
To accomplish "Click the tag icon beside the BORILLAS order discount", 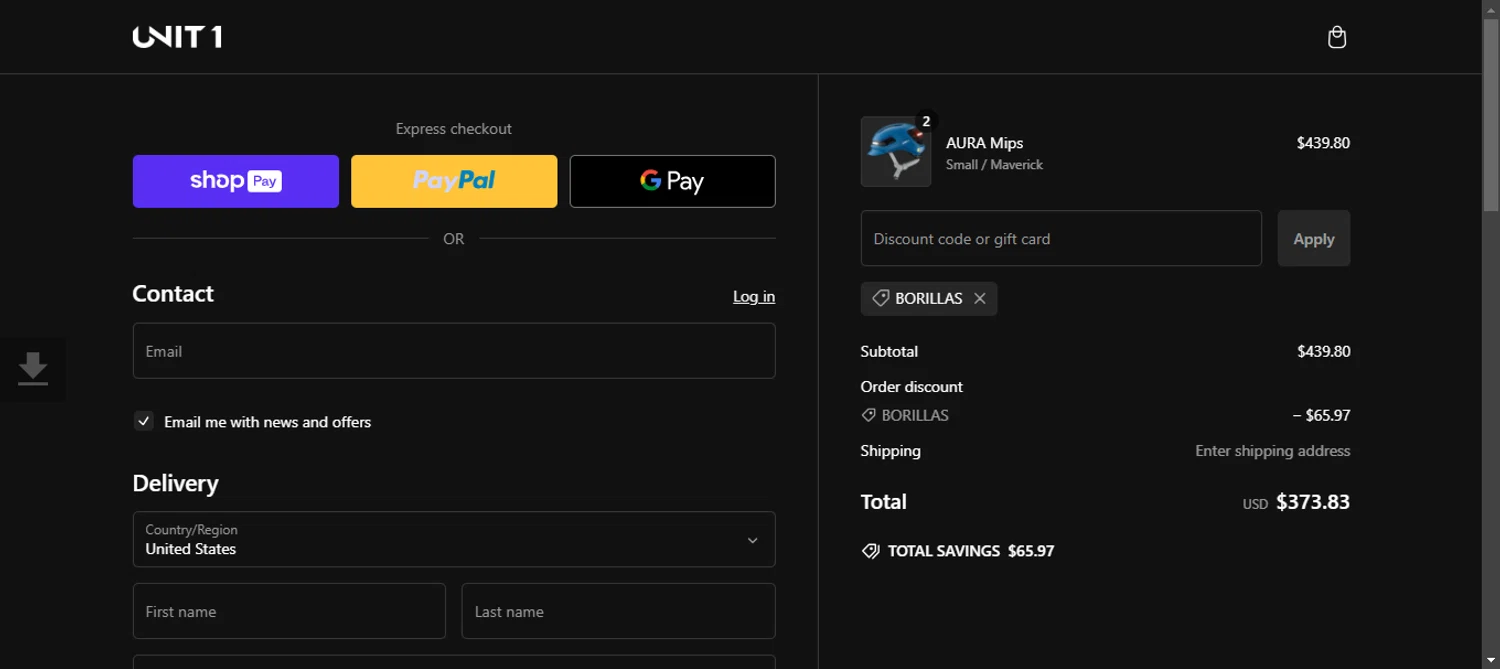I will [x=868, y=415].
